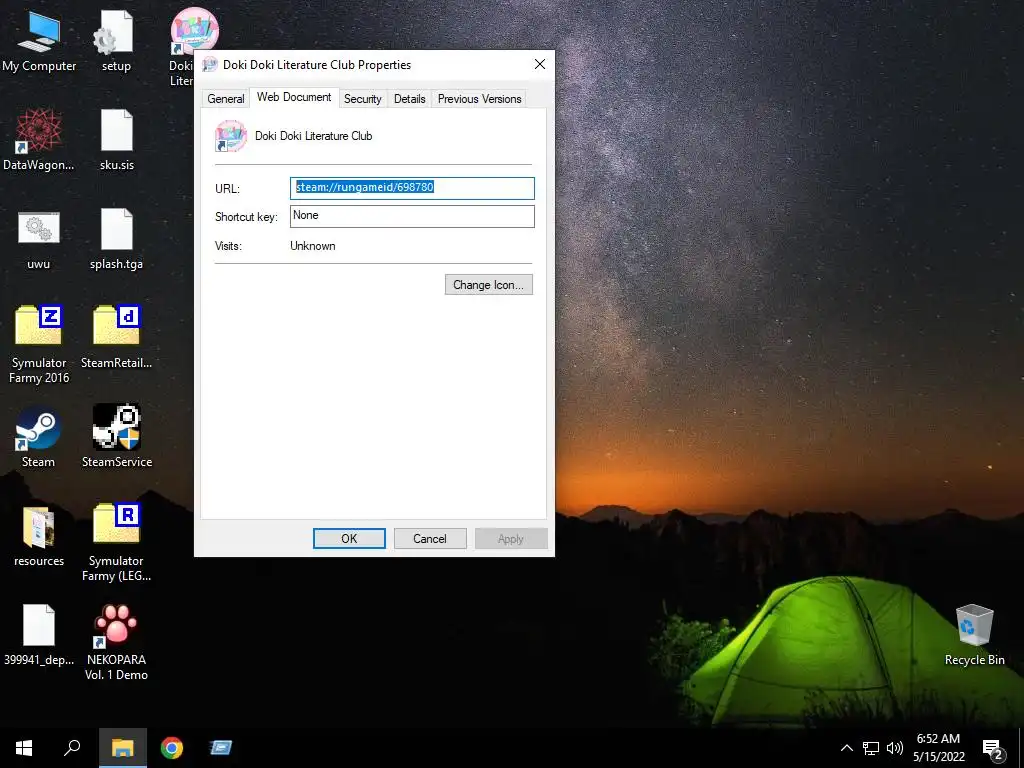This screenshot has height=768, width=1024.
Task: Open the Windows Start menu
Action: tap(24, 748)
